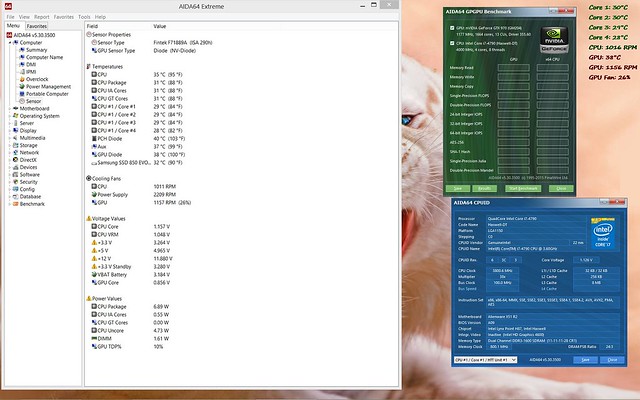This screenshot has height=400, width=640.
Task: Select the Portable Computer icon
Action: point(22,94)
